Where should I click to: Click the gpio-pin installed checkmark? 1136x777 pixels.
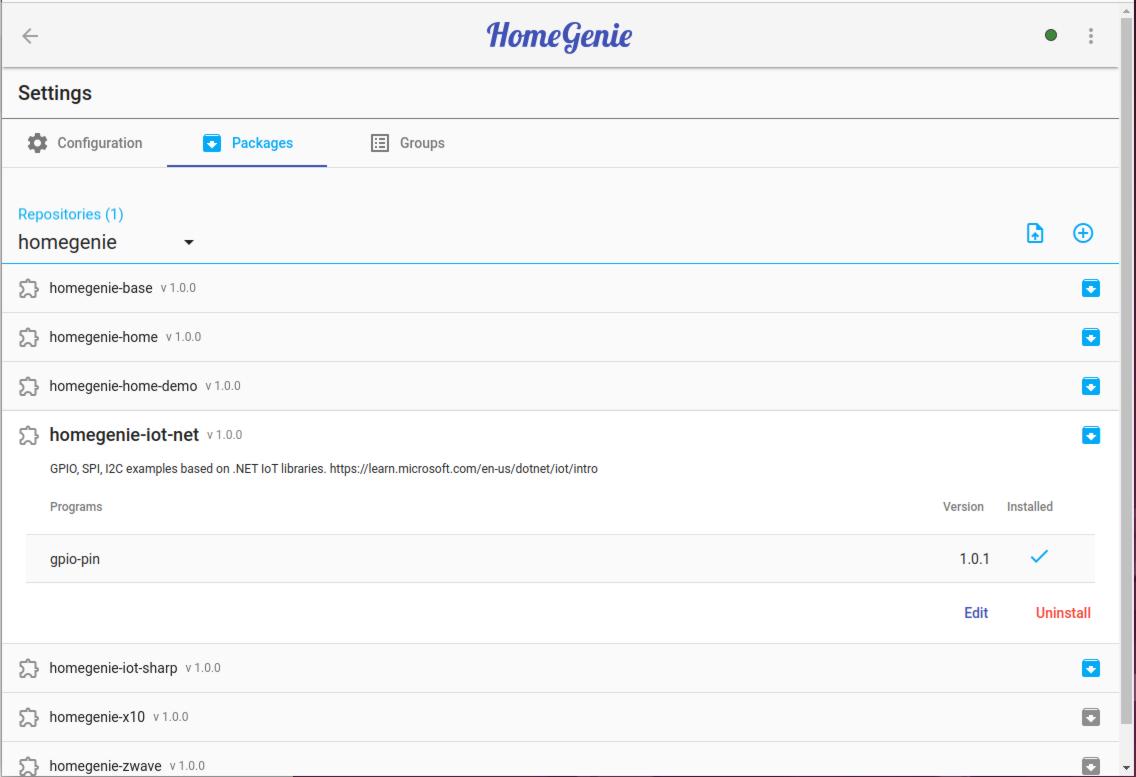point(1039,557)
